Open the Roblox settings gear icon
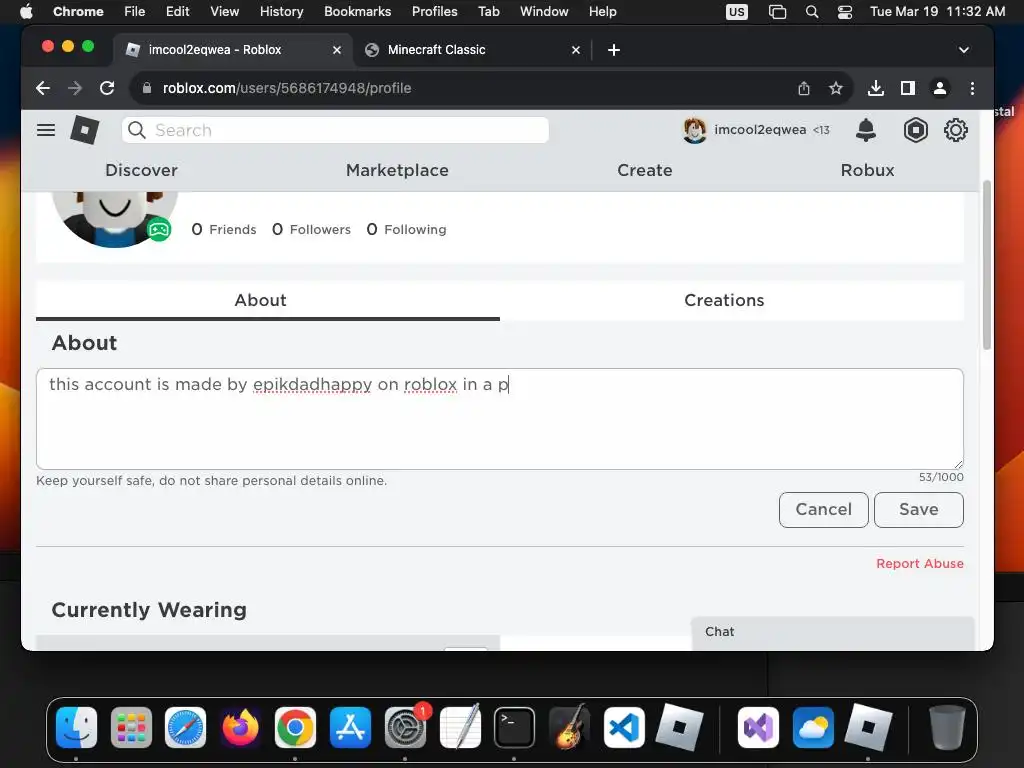 point(955,130)
